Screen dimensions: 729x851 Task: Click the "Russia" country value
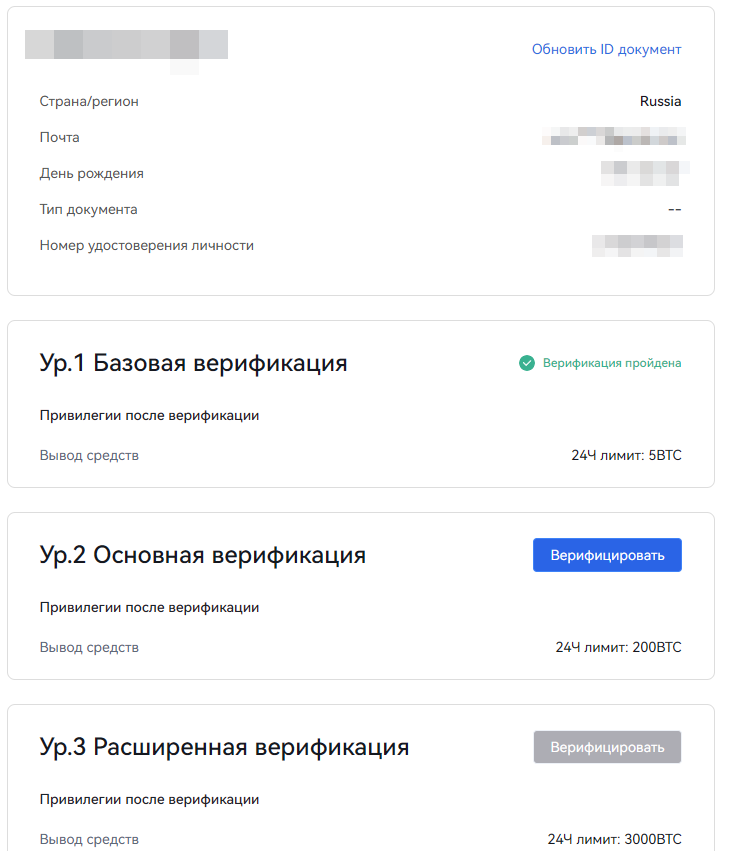[x=660, y=101]
